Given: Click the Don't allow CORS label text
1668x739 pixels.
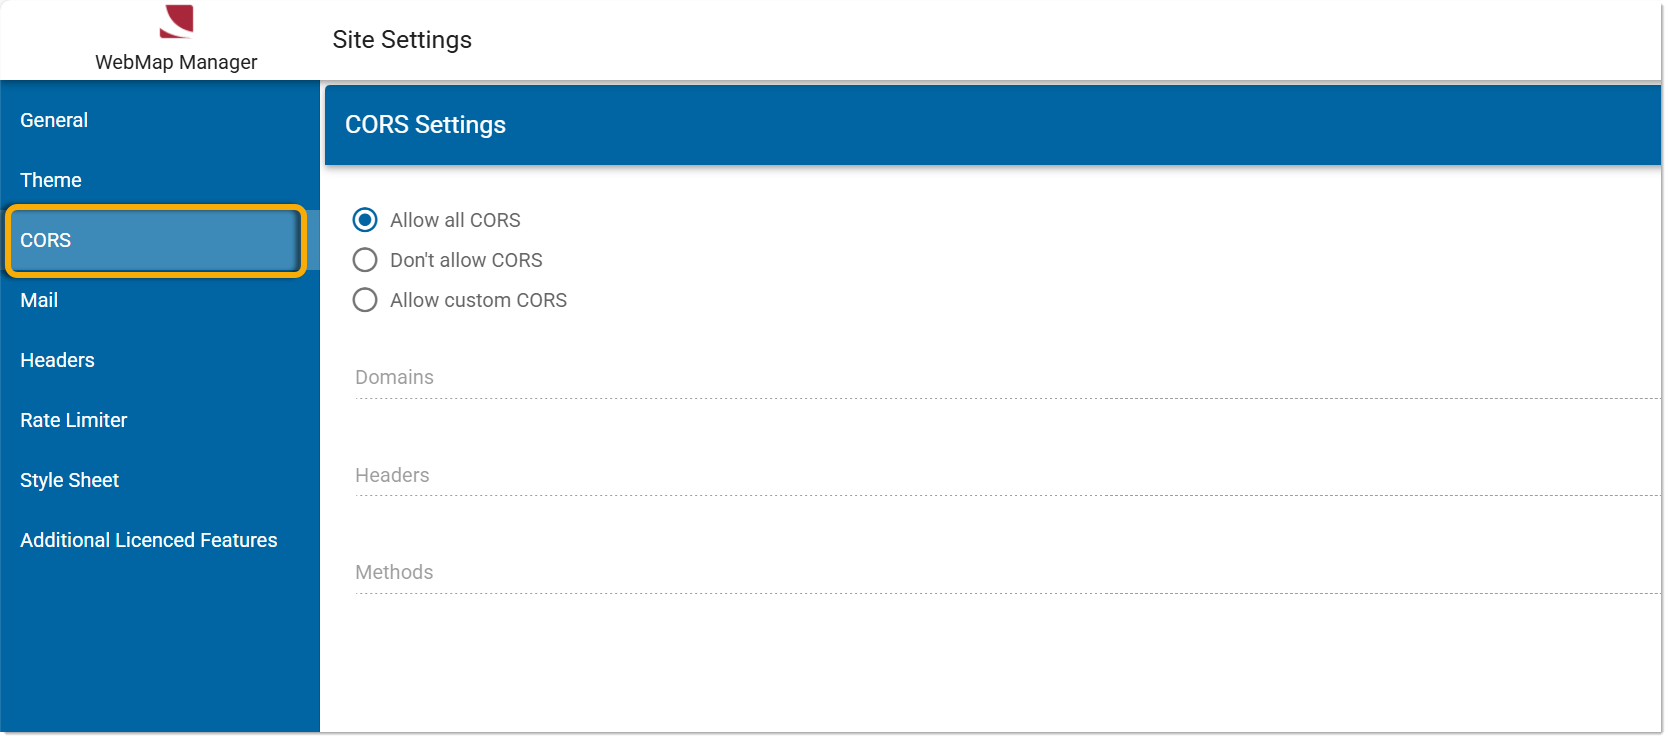Looking at the screenshot, I should pyautogui.click(x=466, y=260).
